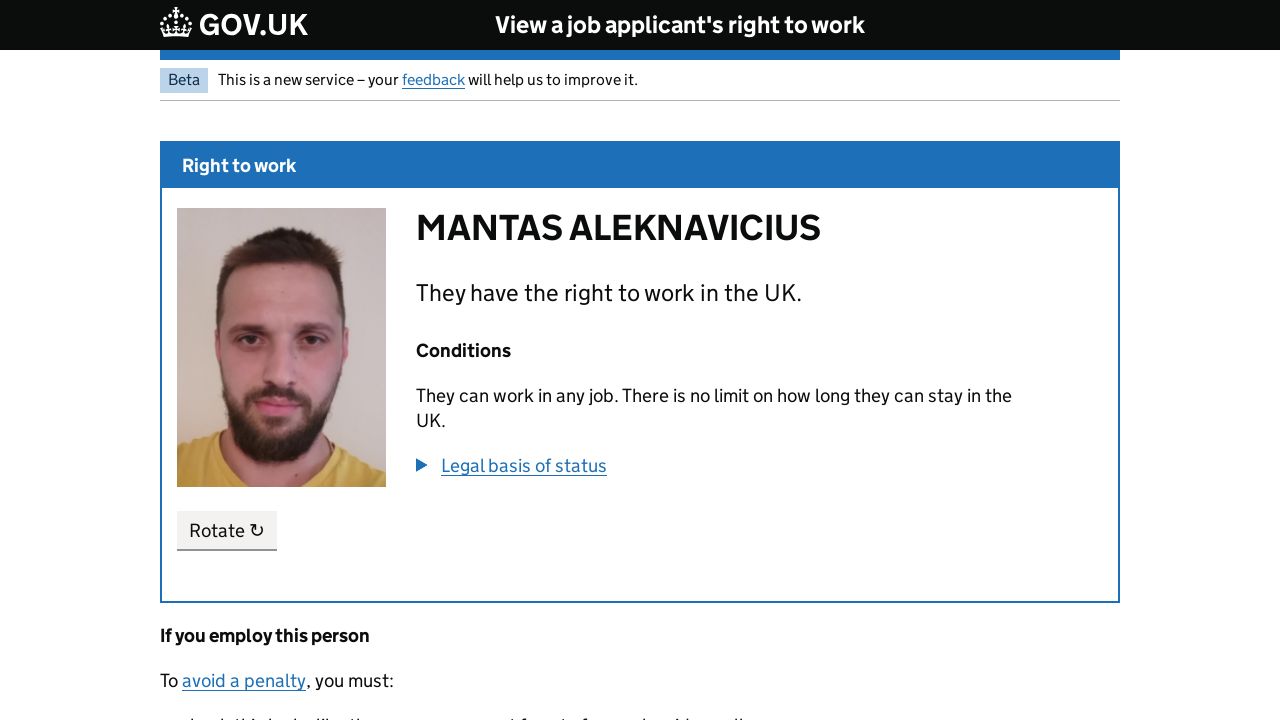
Task: Click the circular rotate arrow icon
Action: point(257,530)
